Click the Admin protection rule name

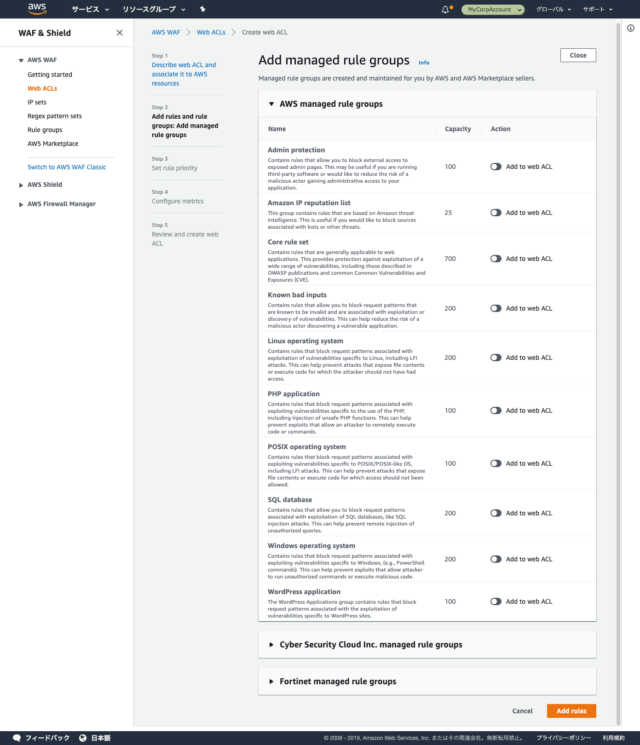coord(296,150)
